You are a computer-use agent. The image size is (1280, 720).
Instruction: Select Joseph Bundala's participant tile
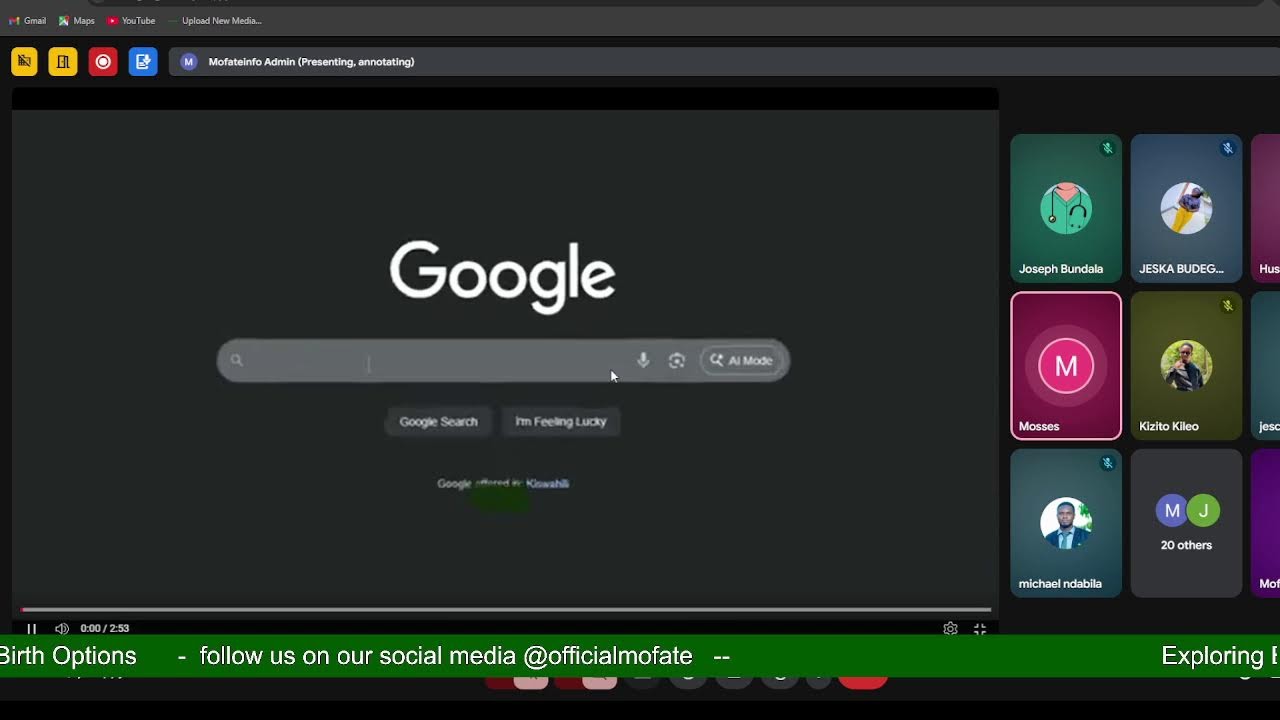click(1066, 208)
